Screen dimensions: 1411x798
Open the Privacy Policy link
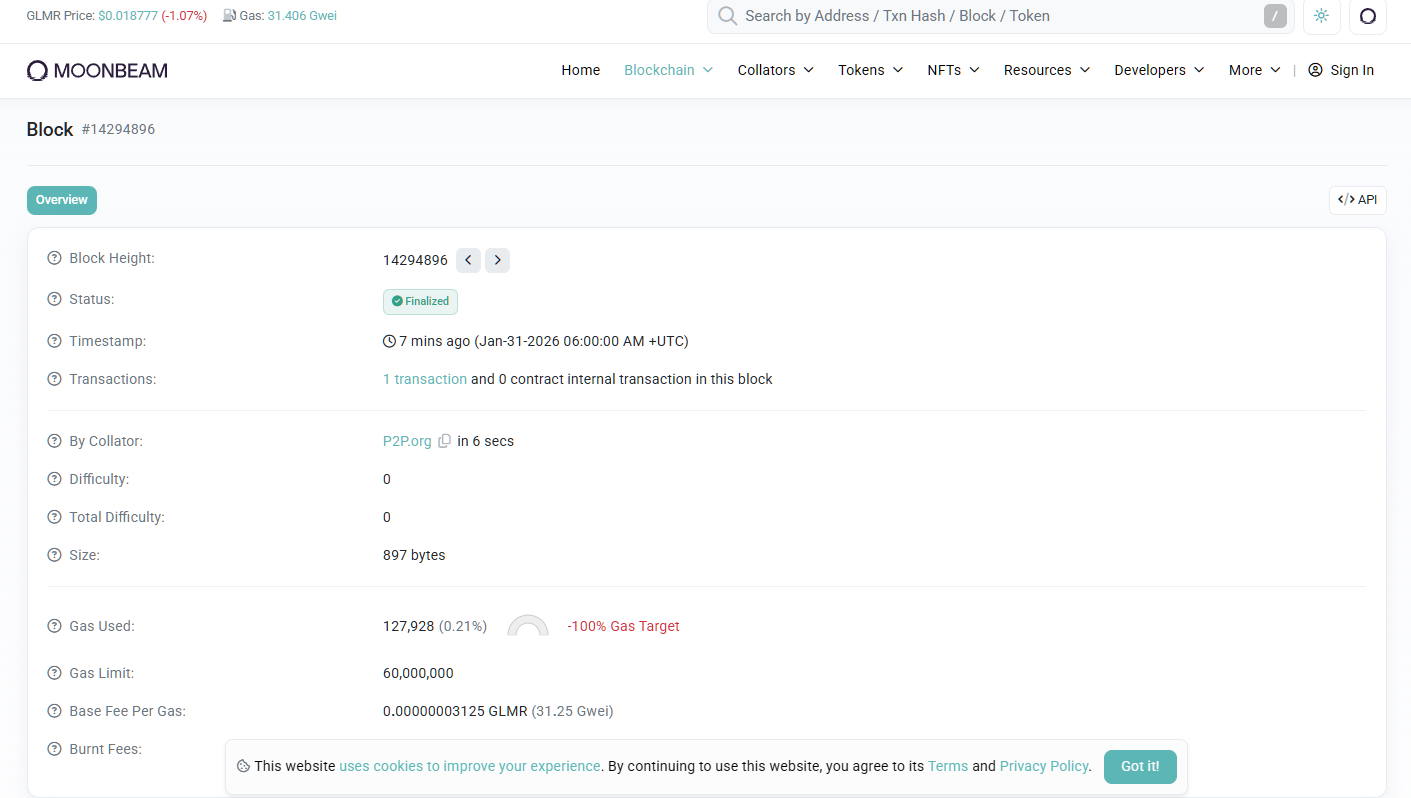pyautogui.click(x=1044, y=766)
